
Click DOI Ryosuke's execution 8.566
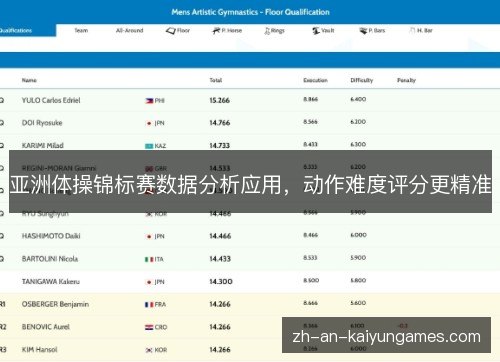click(x=310, y=122)
